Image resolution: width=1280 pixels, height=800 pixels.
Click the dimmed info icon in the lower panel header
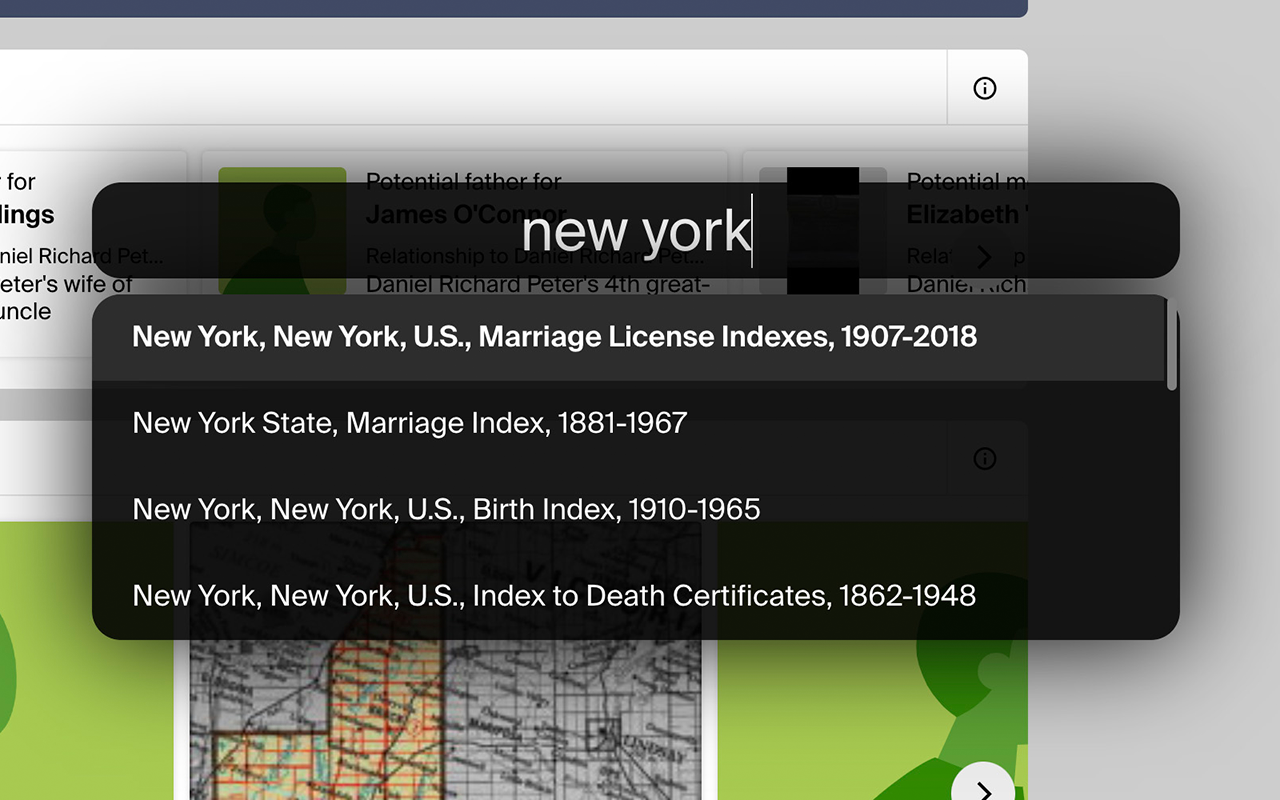pos(985,458)
